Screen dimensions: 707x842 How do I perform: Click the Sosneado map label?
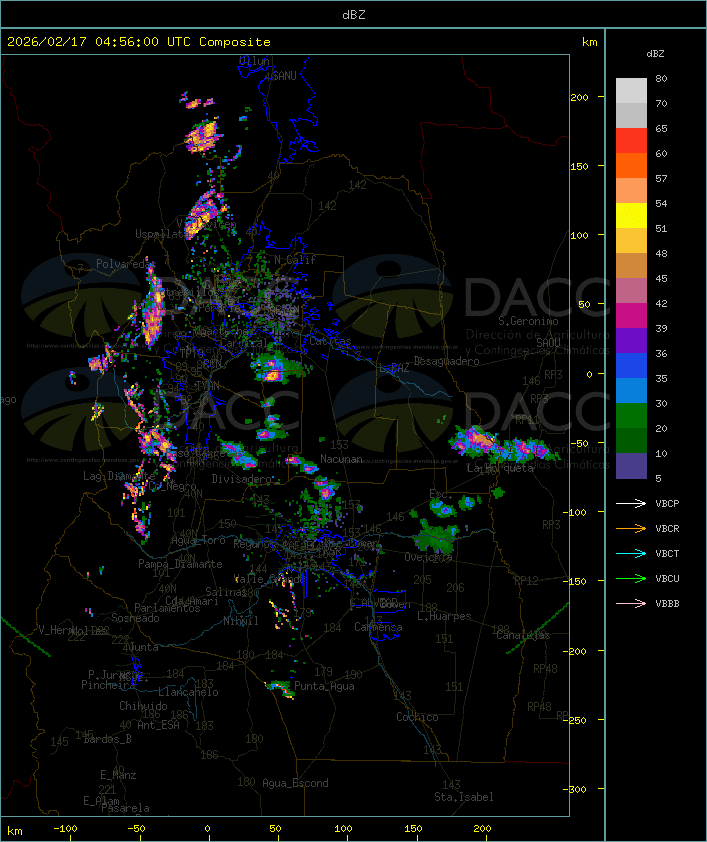click(x=135, y=618)
